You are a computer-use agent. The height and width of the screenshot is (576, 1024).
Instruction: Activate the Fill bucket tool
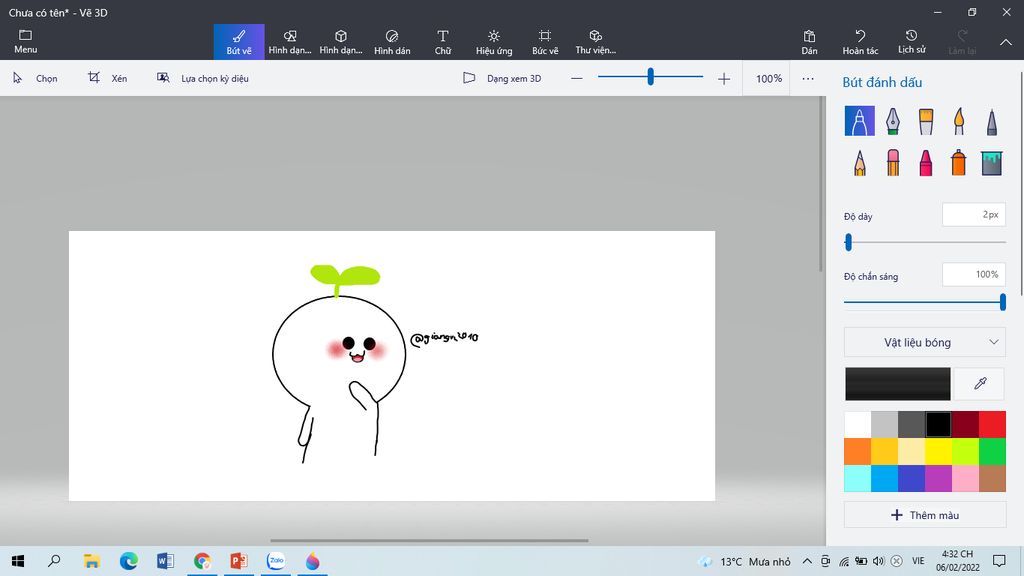tap(991, 163)
